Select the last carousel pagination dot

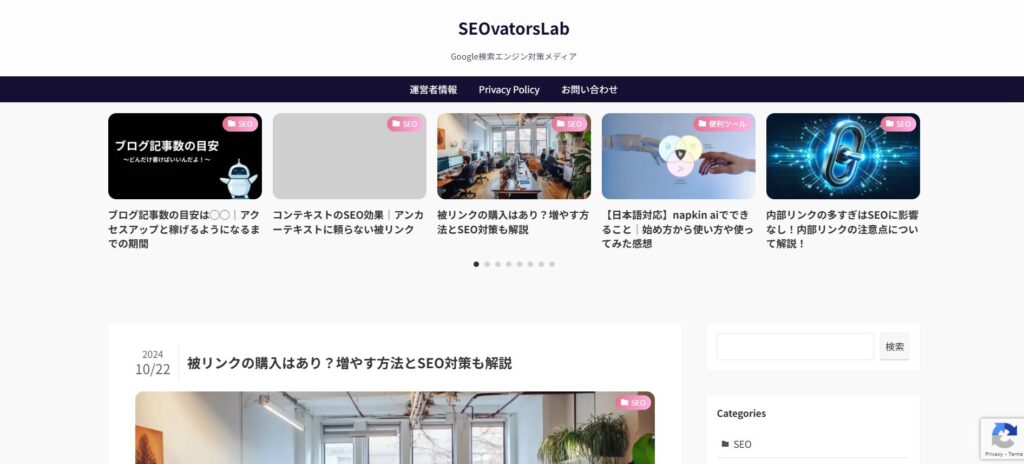pos(552,264)
